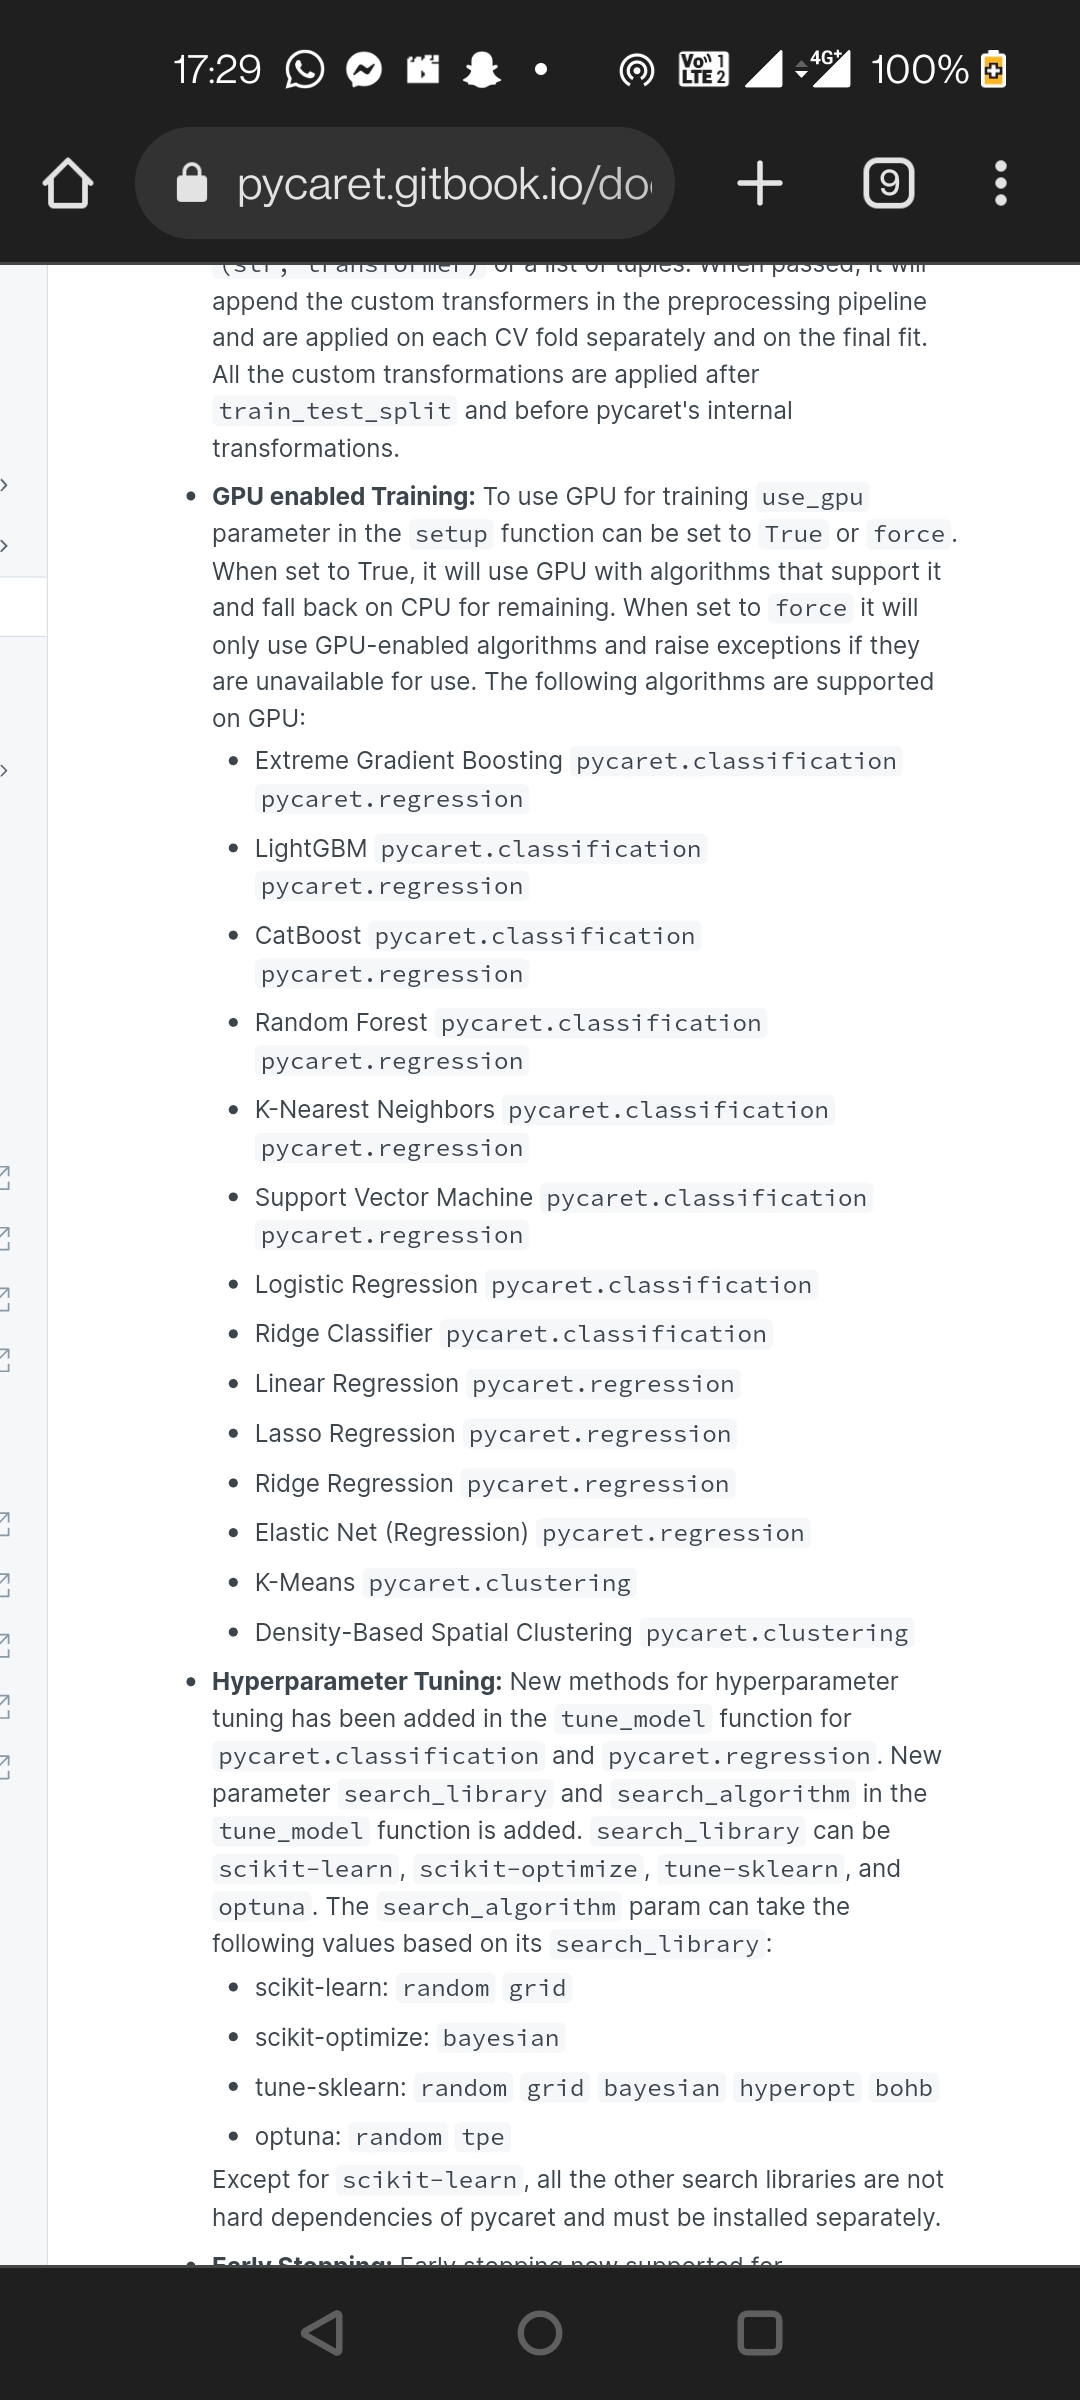Tap the lock icon in the address bar
Viewport: 1080px width, 2400px height.
[x=191, y=182]
